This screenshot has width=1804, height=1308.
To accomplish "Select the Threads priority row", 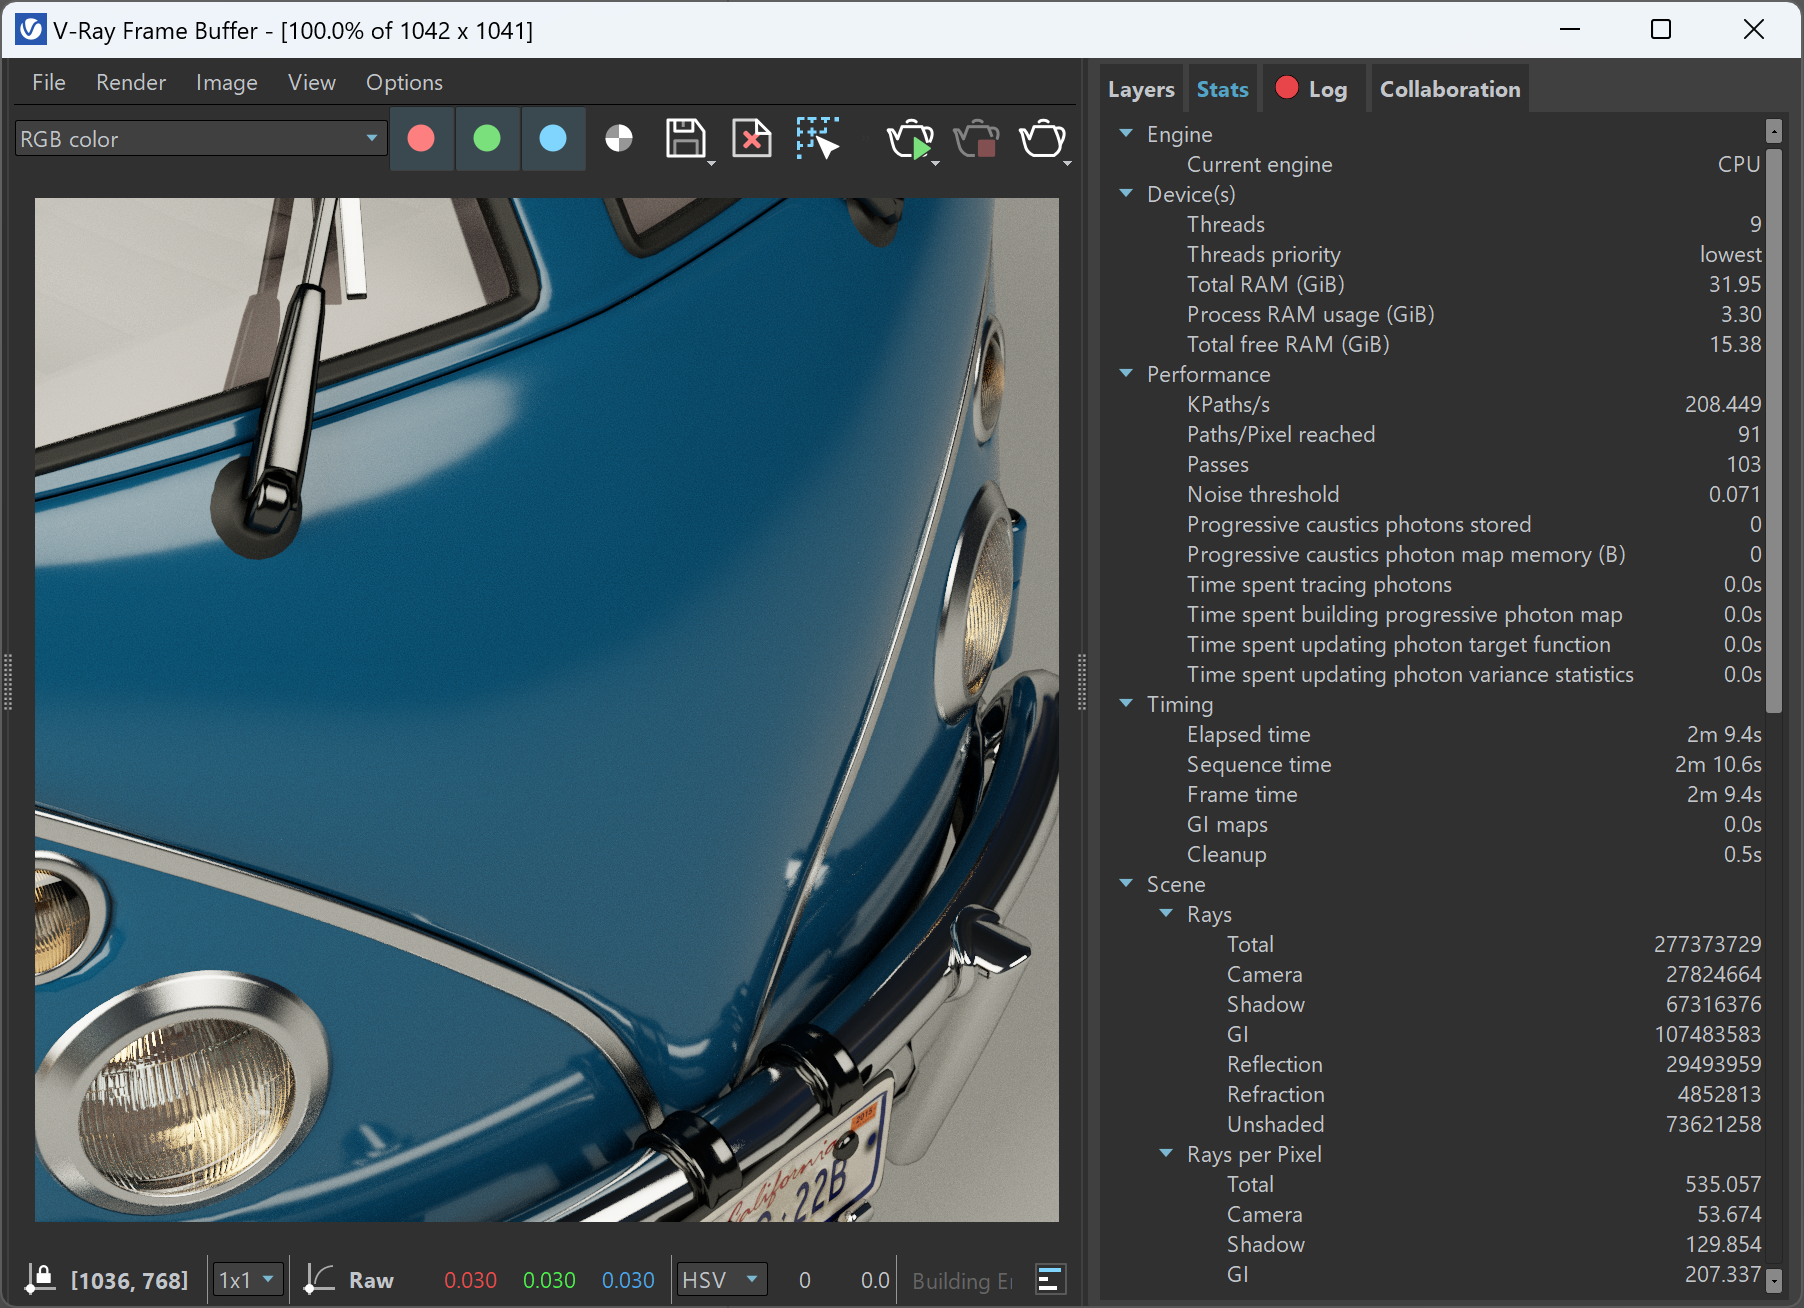I will (x=1440, y=254).
